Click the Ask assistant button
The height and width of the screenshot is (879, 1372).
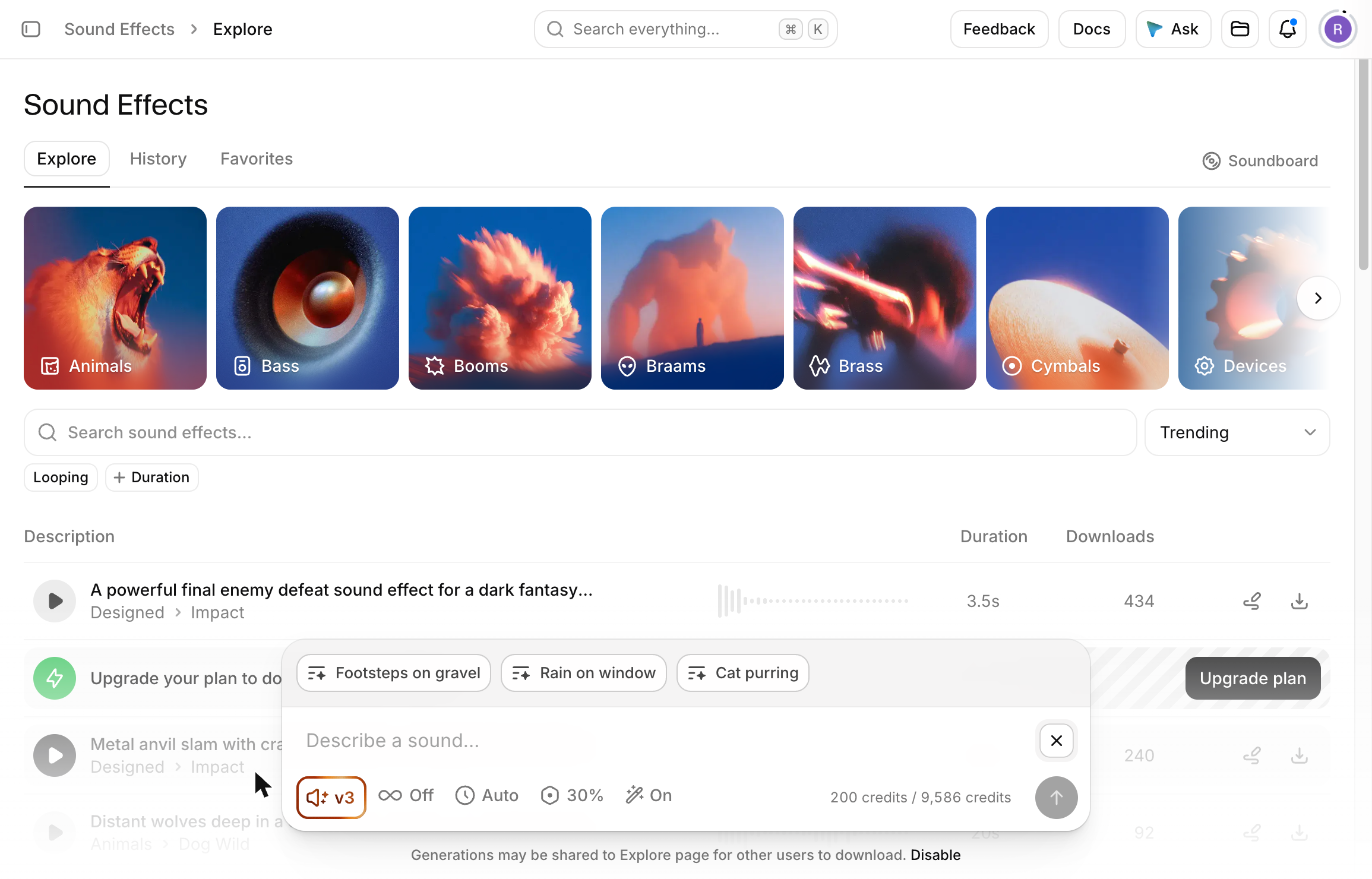1173,29
